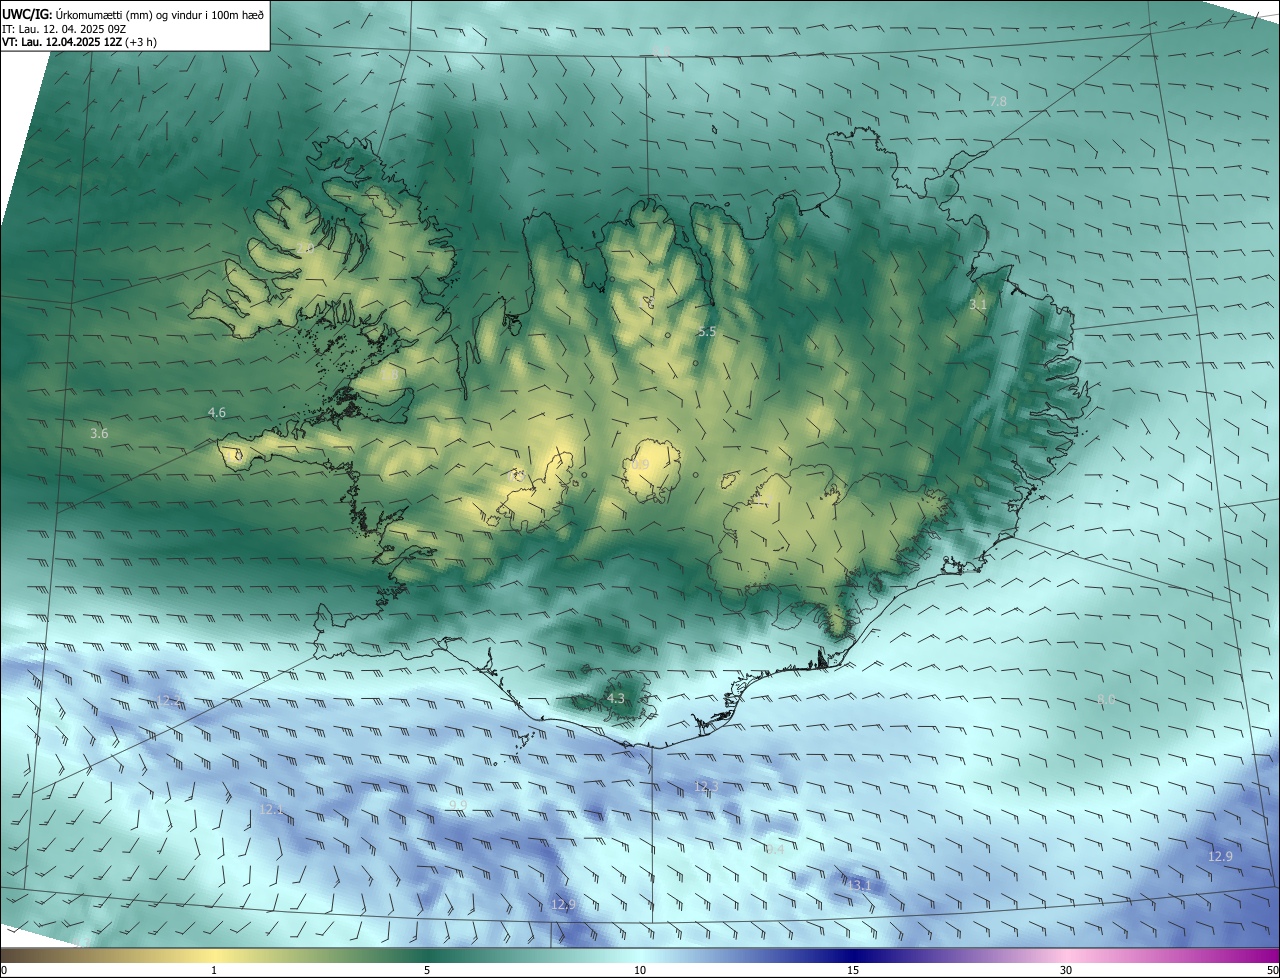Click the 12.2 value on the map

click(170, 701)
